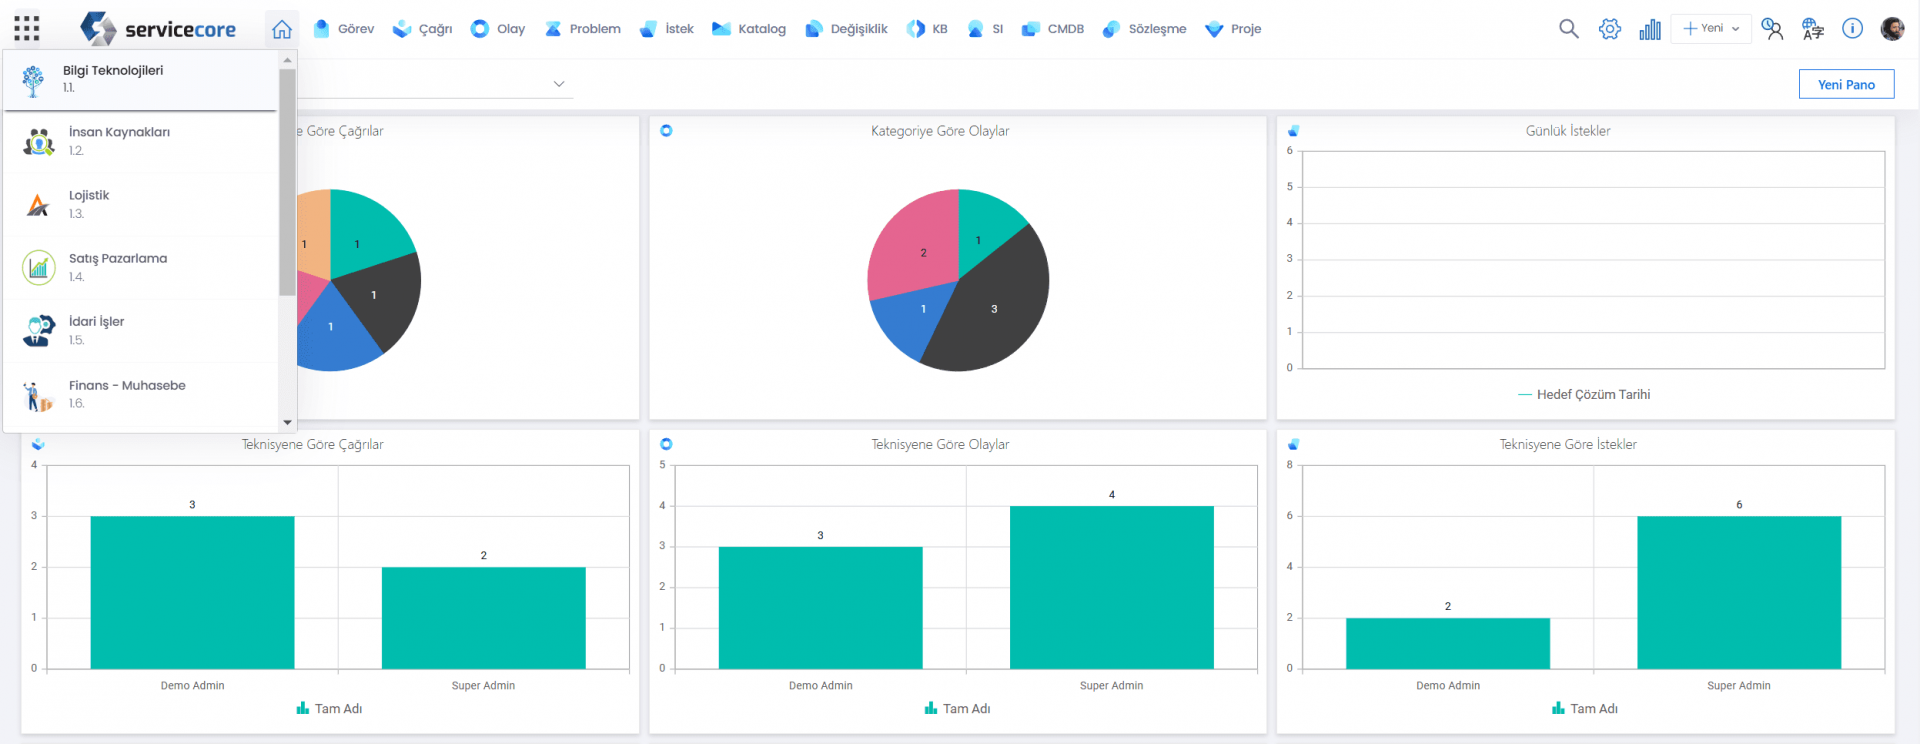Toggle Tam Adı legend in Teknisyene Göre İstekler
Image resolution: width=1920 pixels, height=744 pixels.
tap(1584, 709)
